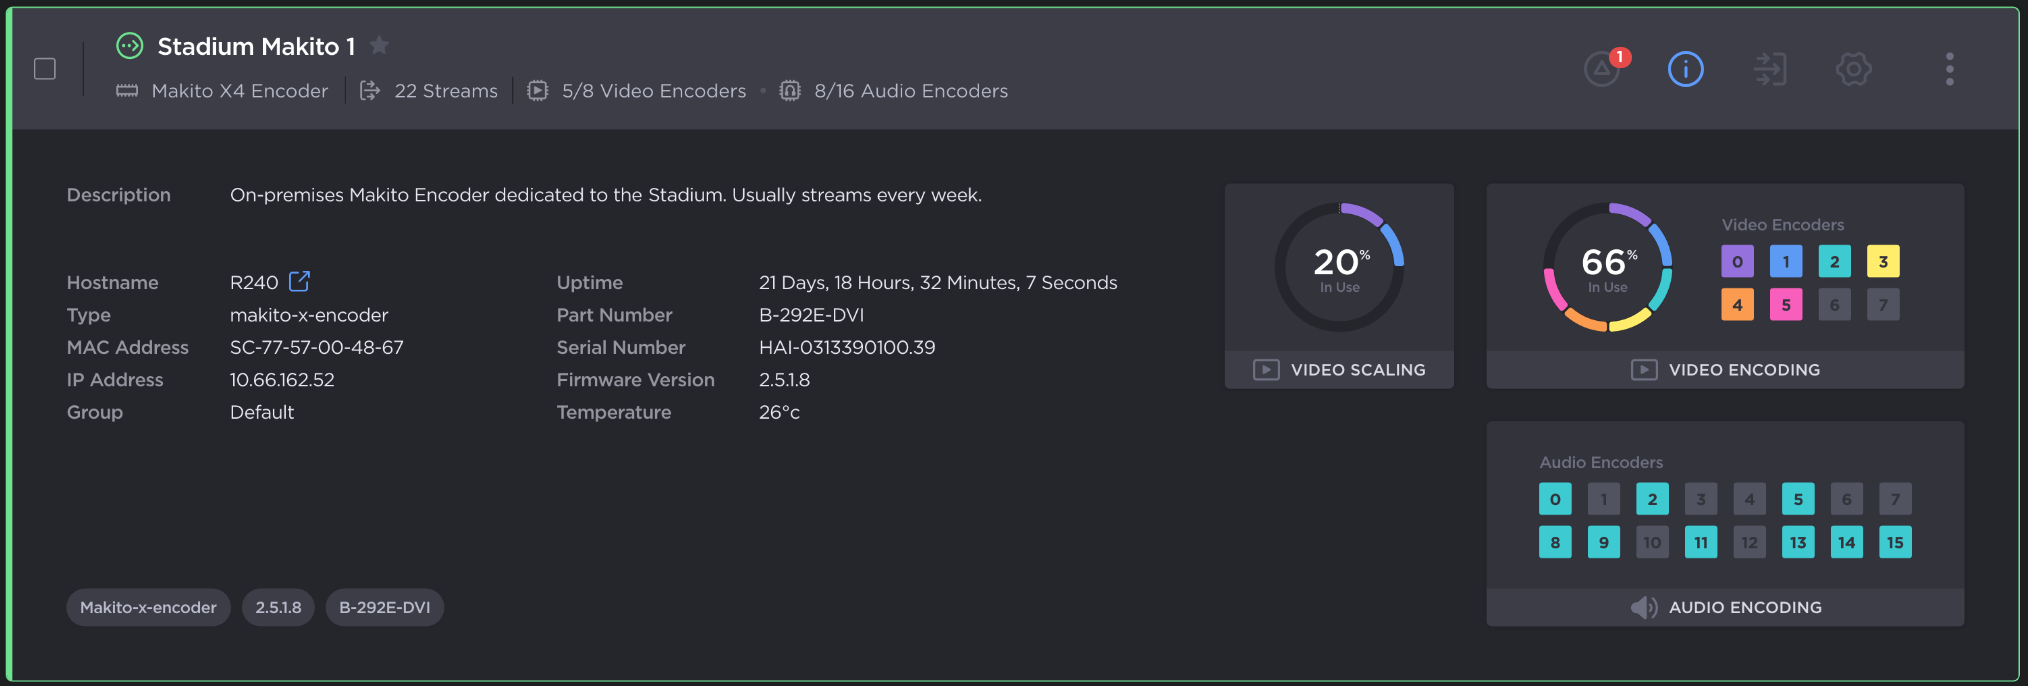The height and width of the screenshot is (686, 2028).
Task: Click the Makito-x-encoder tag chip
Action: (x=148, y=607)
